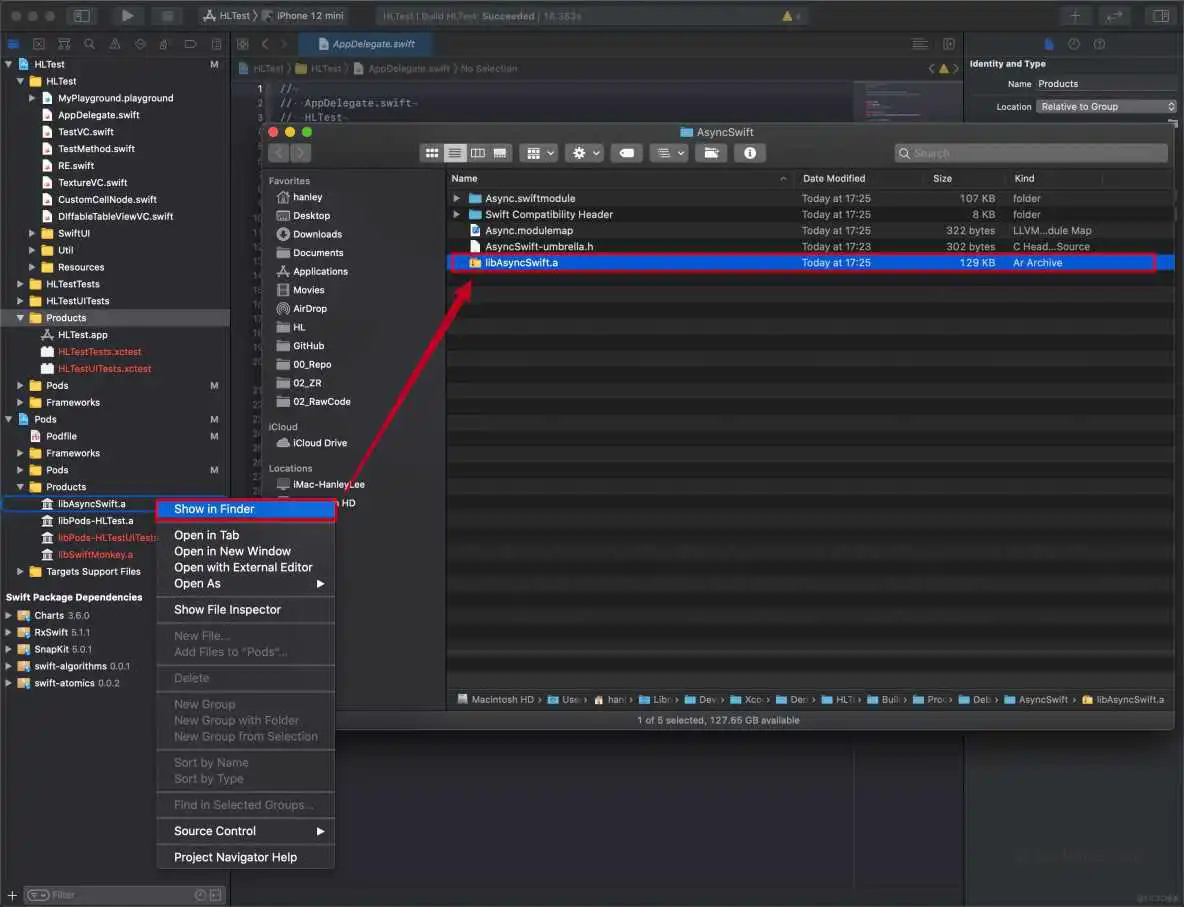This screenshot has height=907, width=1184.
Task: Toggle the Xcode inspectors panel
Action: pyautogui.click(x=1161, y=16)
